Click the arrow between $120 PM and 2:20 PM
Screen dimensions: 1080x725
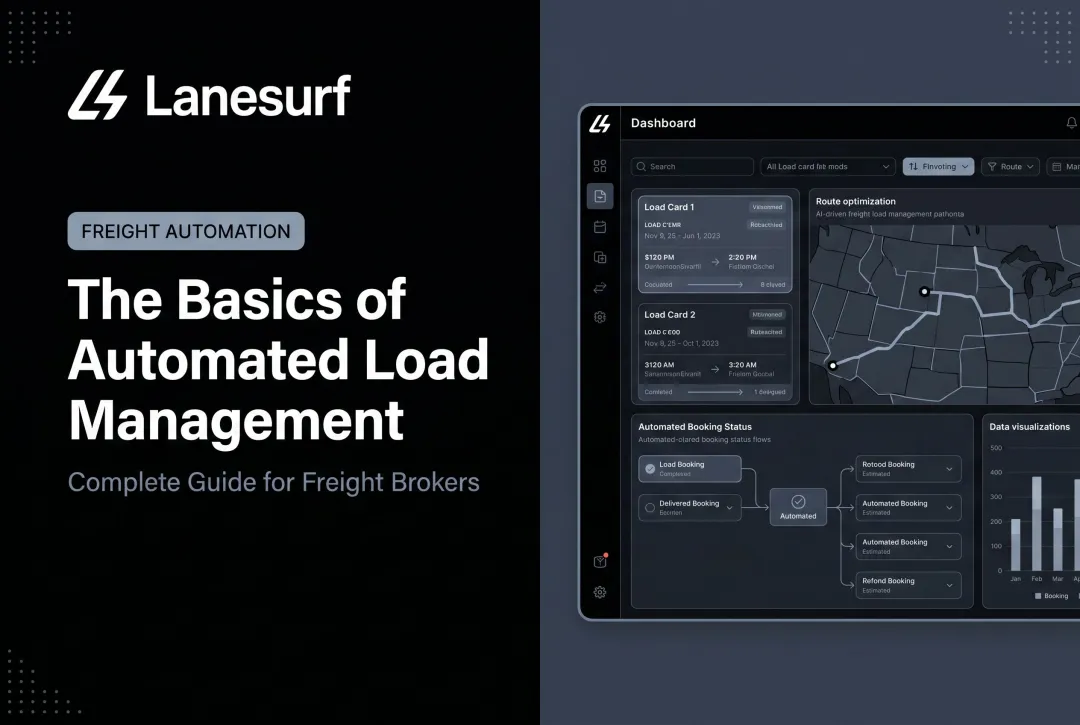(715, 262)
